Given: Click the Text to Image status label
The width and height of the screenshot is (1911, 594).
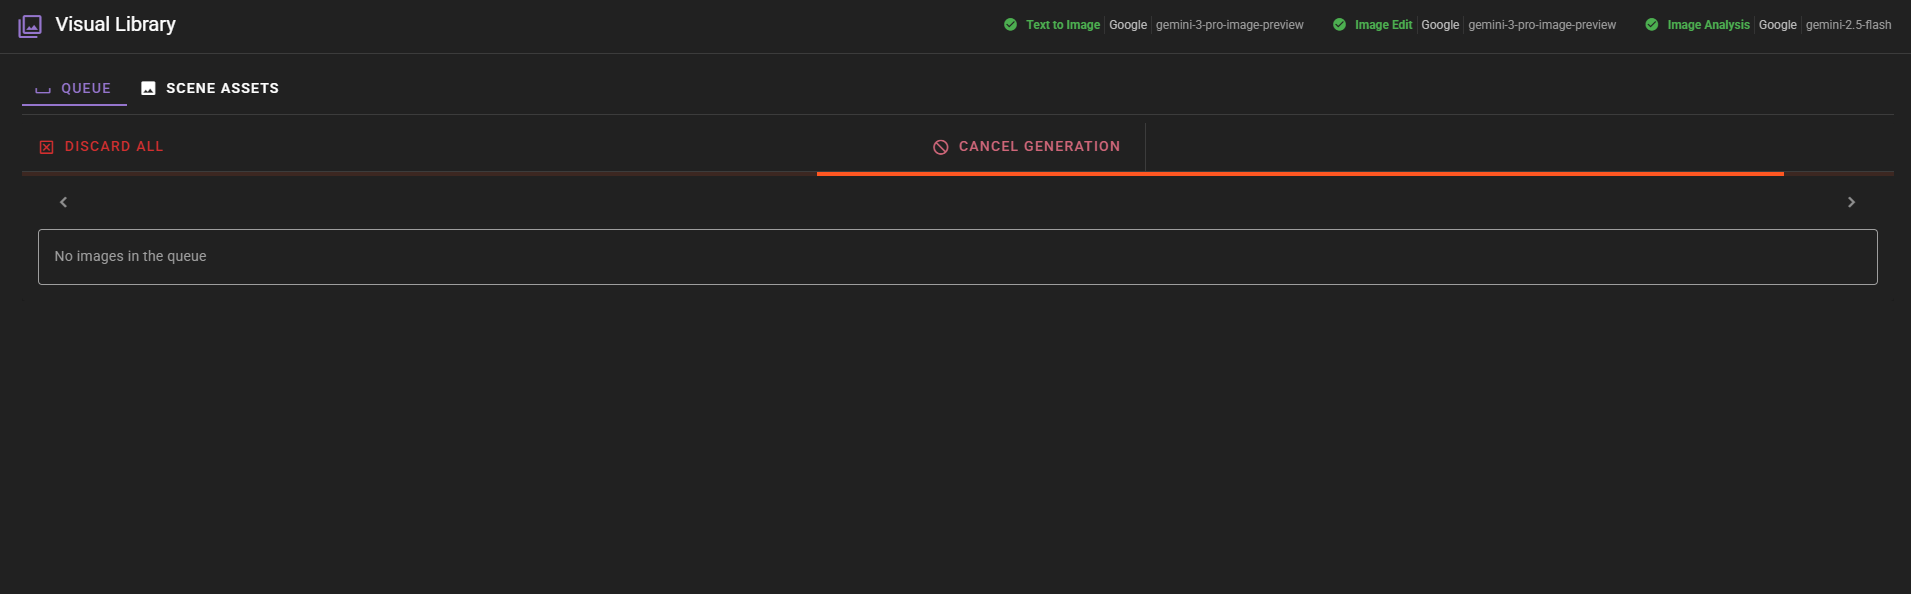Looking at the screenshot, I should click(1062, 25).
